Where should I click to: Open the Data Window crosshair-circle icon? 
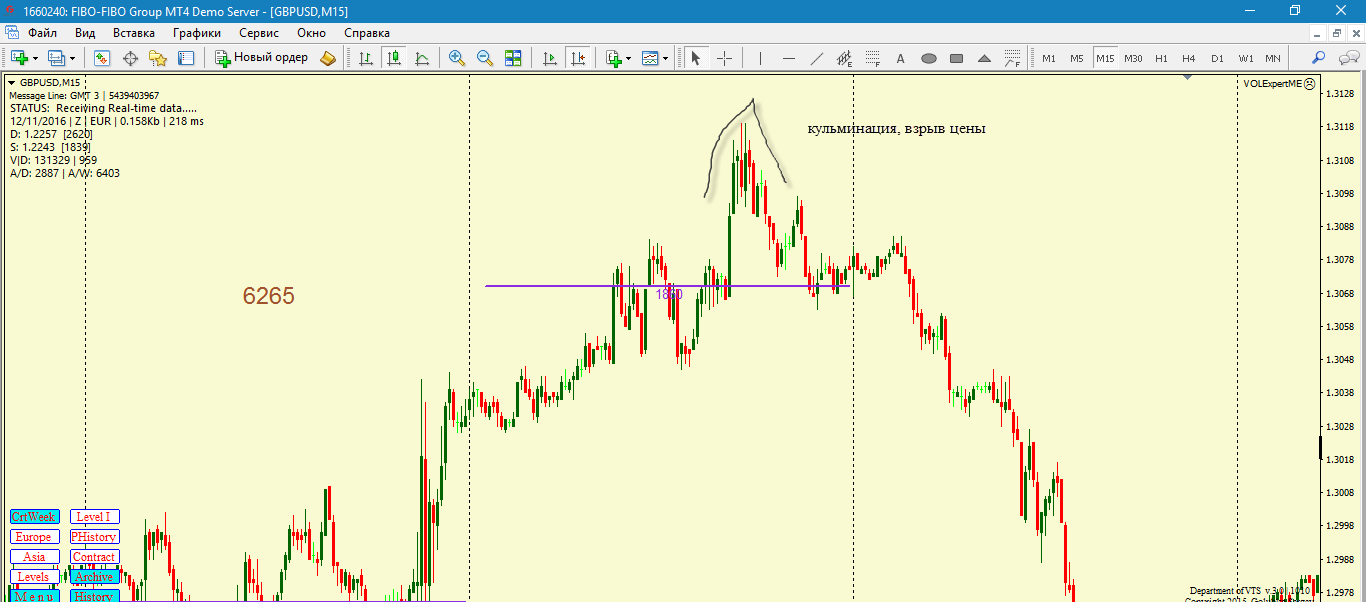click(x=130, y=58)
